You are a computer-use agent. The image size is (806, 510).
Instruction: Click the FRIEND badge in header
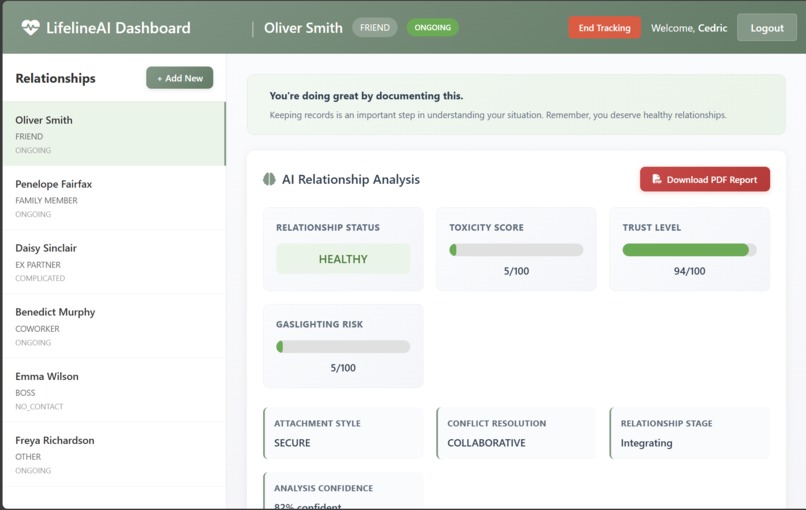(375, 27)
